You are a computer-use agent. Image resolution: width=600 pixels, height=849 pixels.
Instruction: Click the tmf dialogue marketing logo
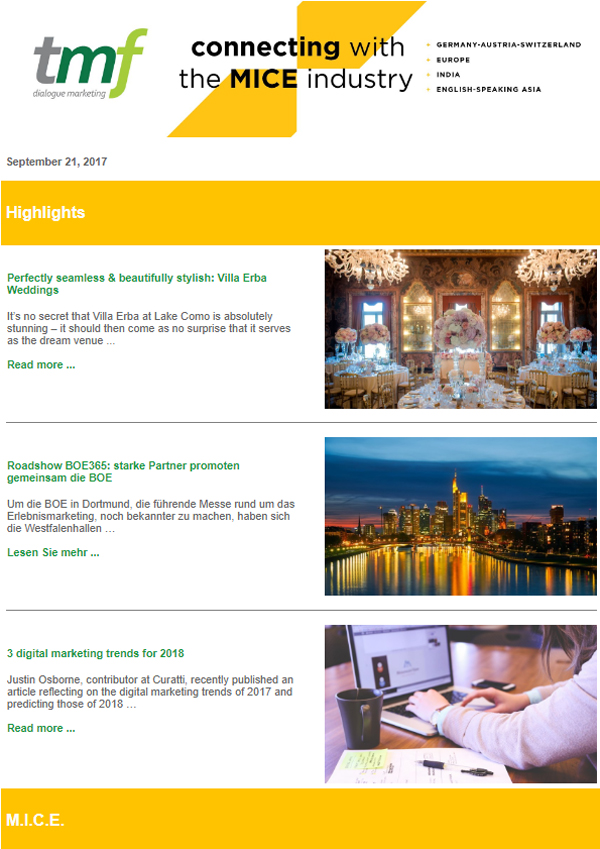(x=90, y=64)
